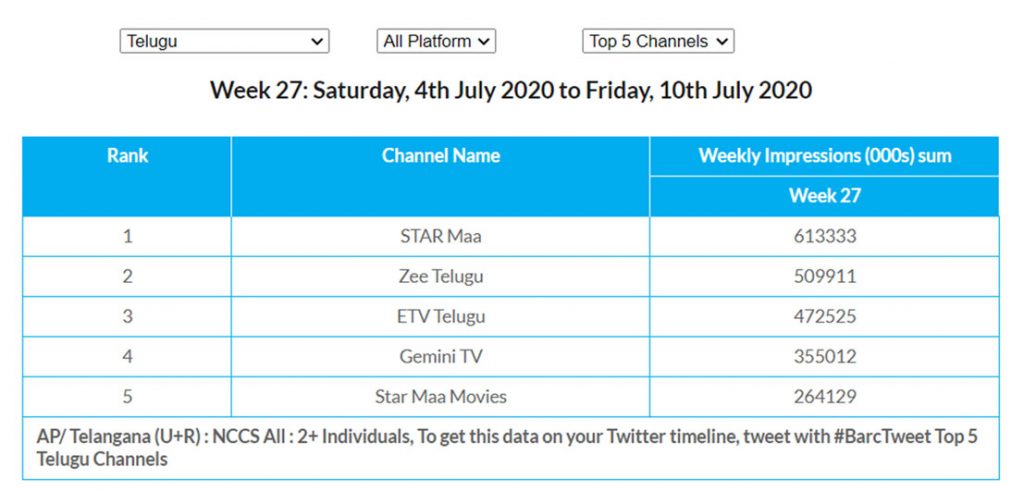The image size is (1024, 492).
Task: Expand the All Platform dropdown
Action: pyautogui.click(x=437, y=41)
